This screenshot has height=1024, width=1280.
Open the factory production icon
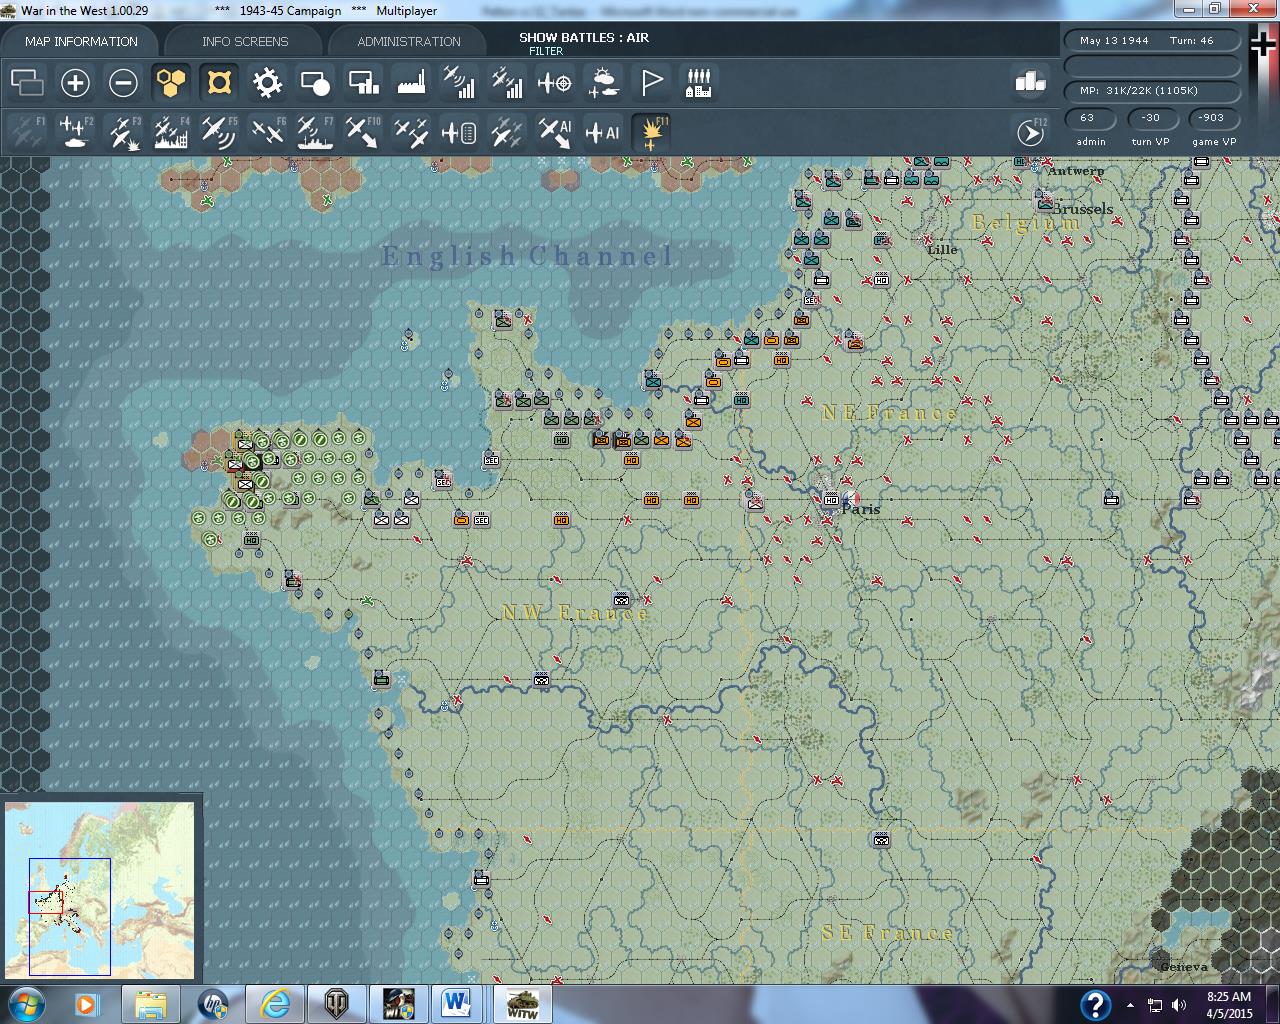pyautogui.click(x=411, y=82)
